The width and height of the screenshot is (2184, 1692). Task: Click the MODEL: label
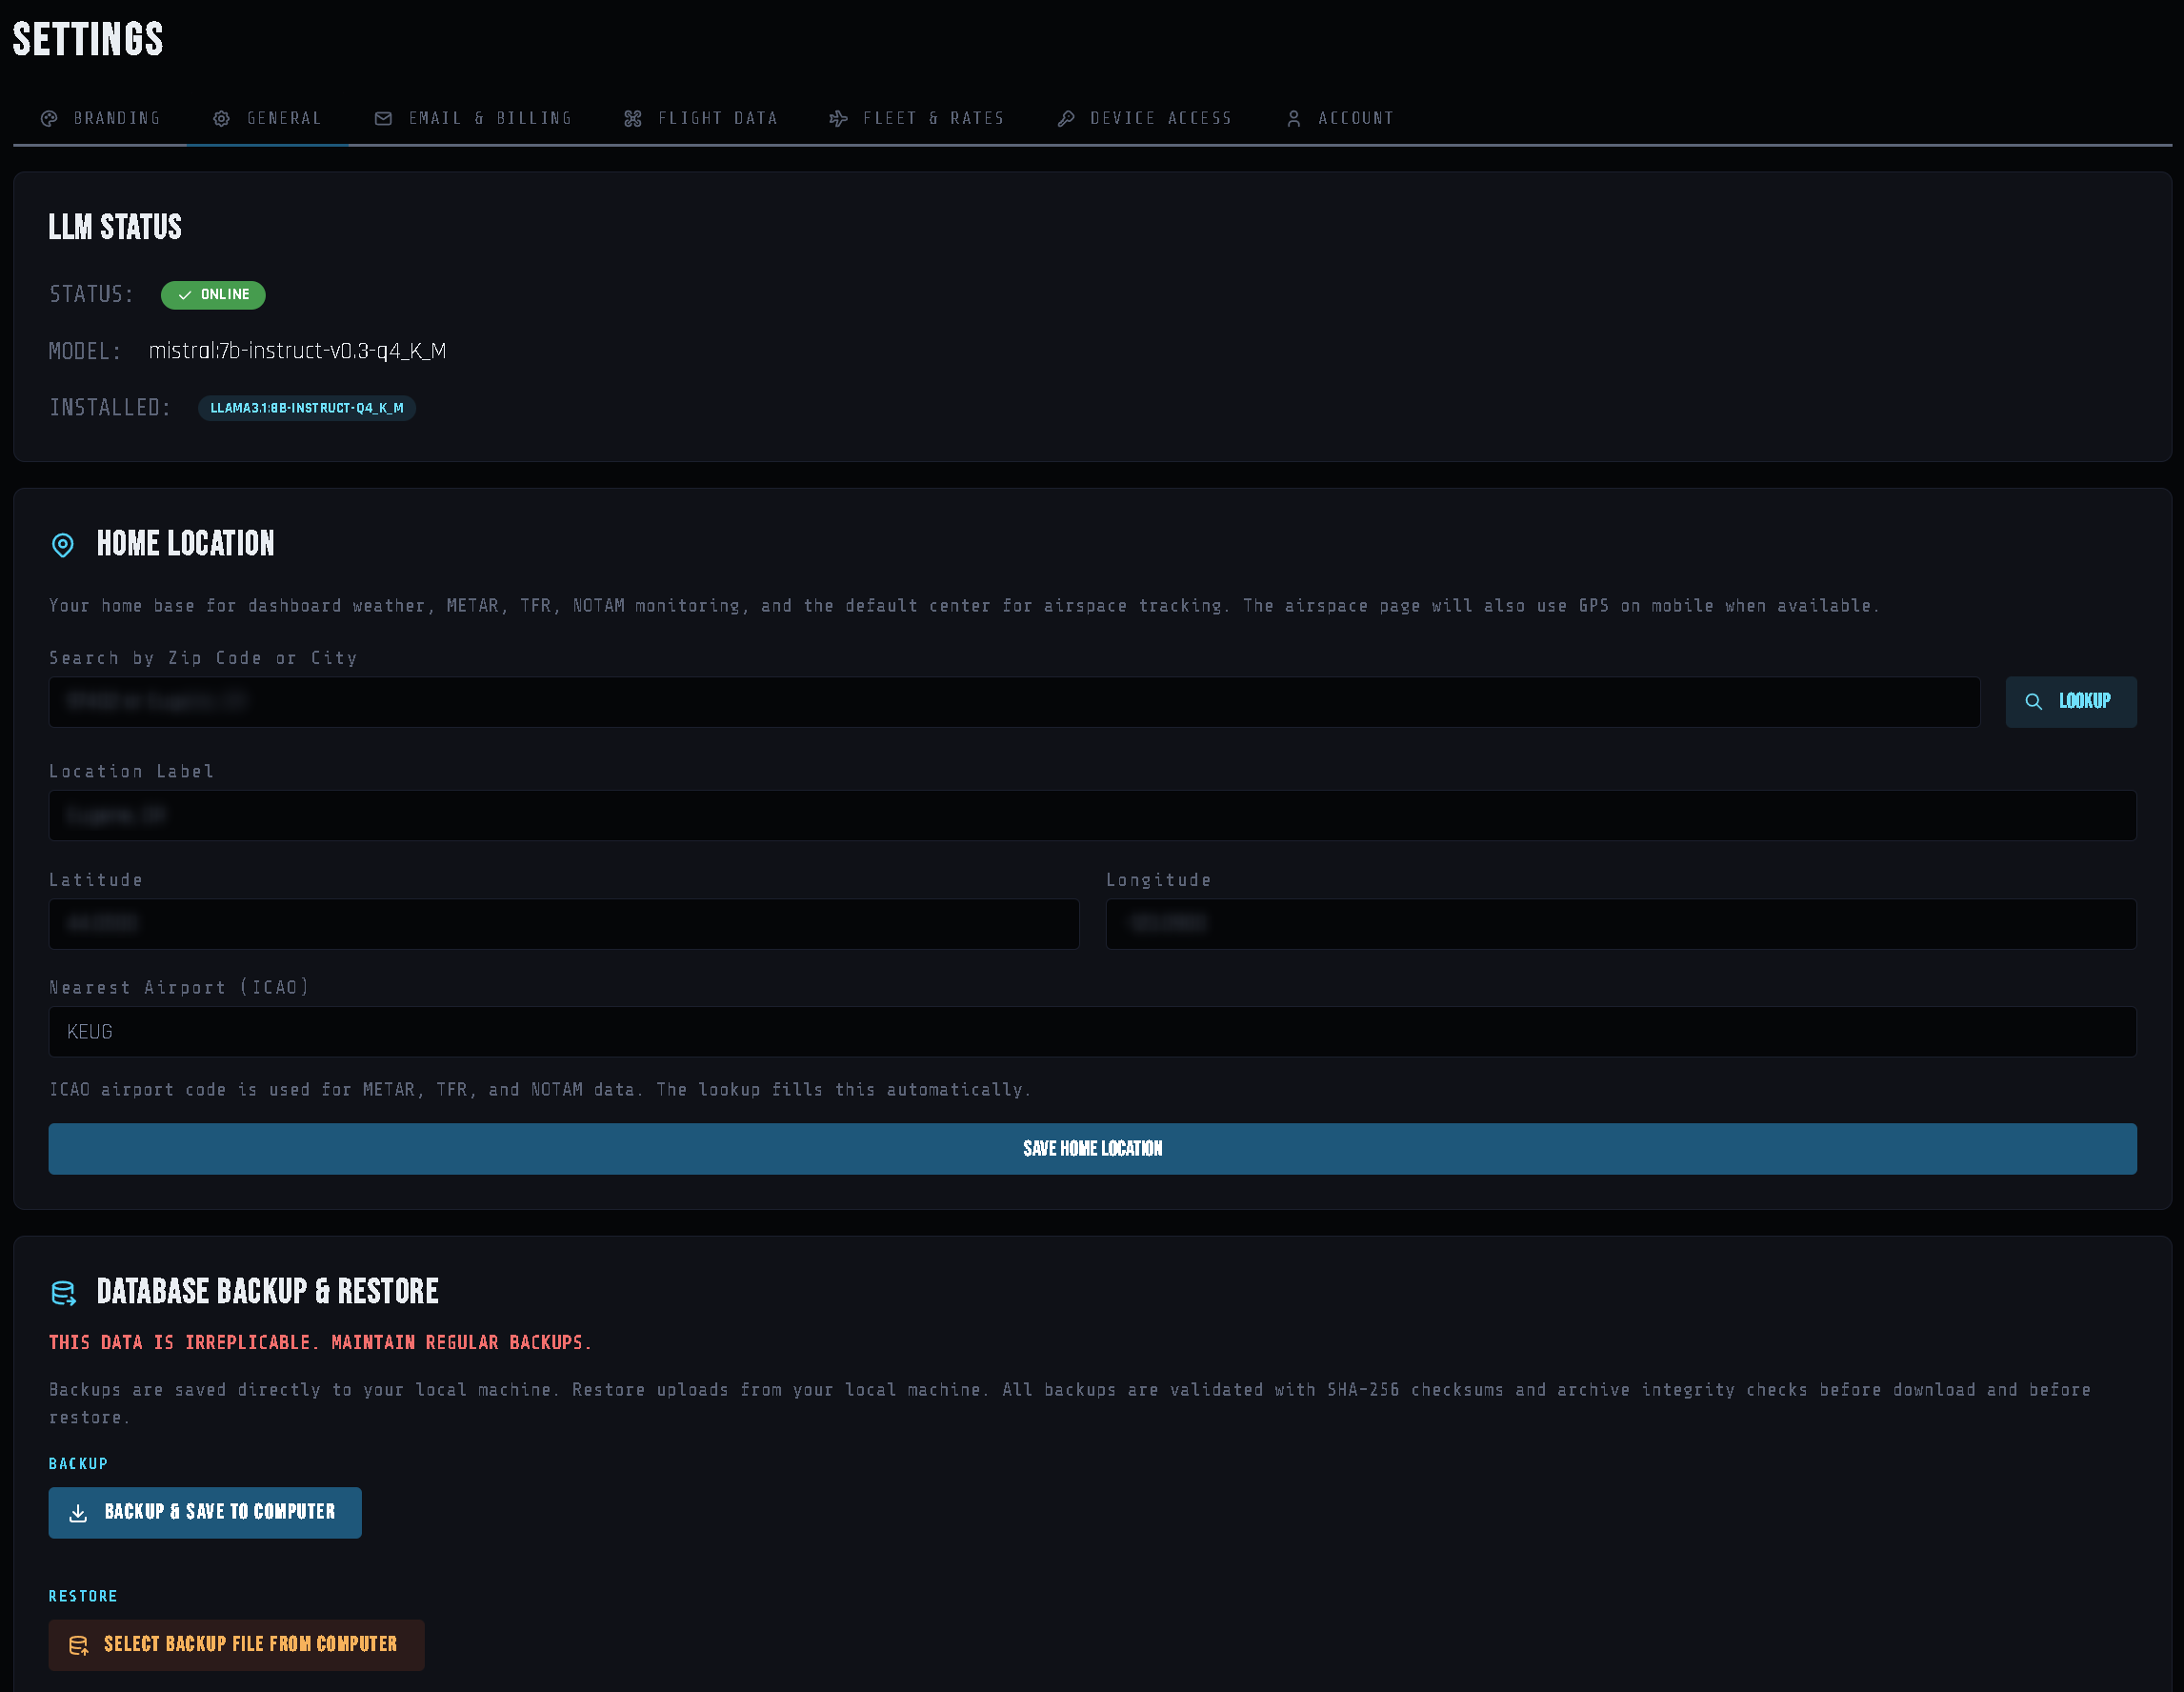pyautogui.click(x=85, y=351)
